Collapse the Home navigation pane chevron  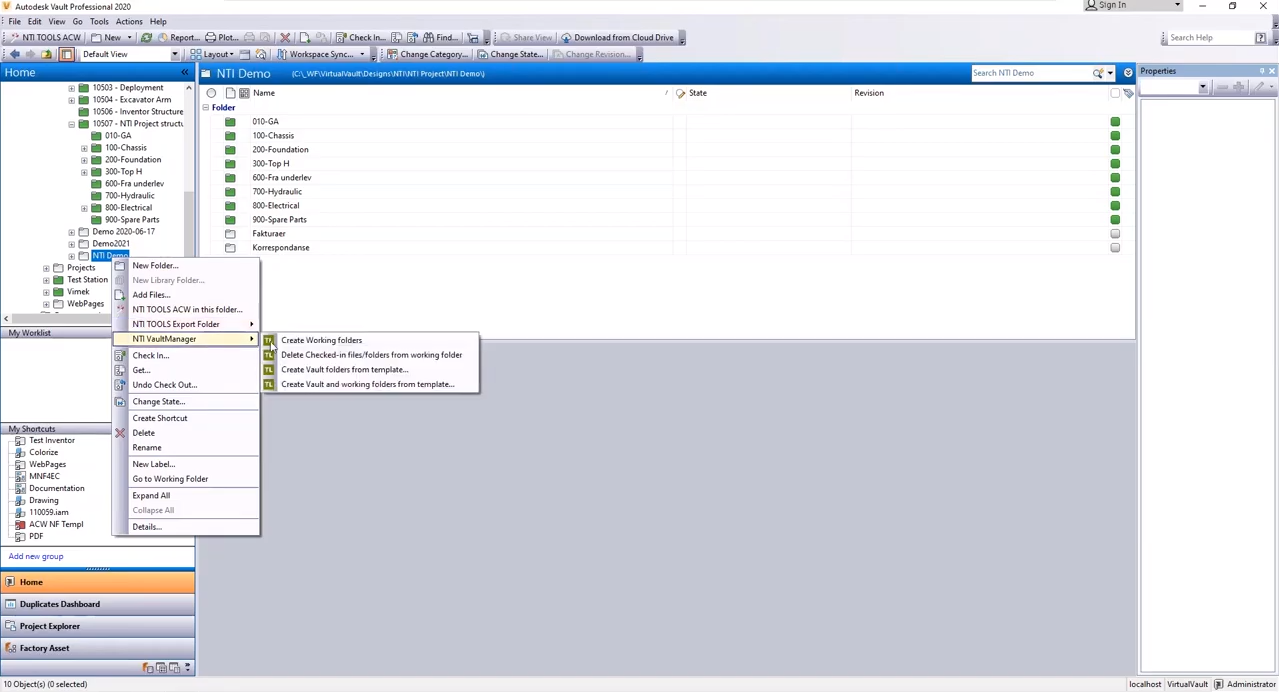pos(185,73)
